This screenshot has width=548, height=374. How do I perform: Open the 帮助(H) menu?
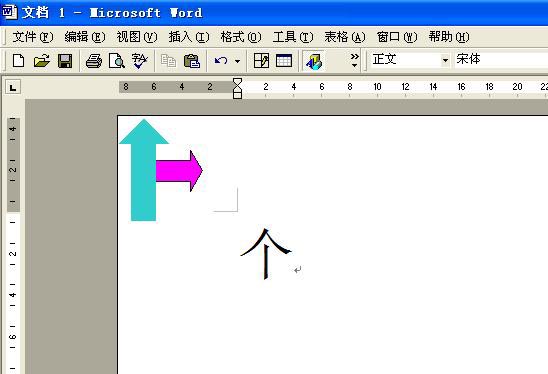449,37
